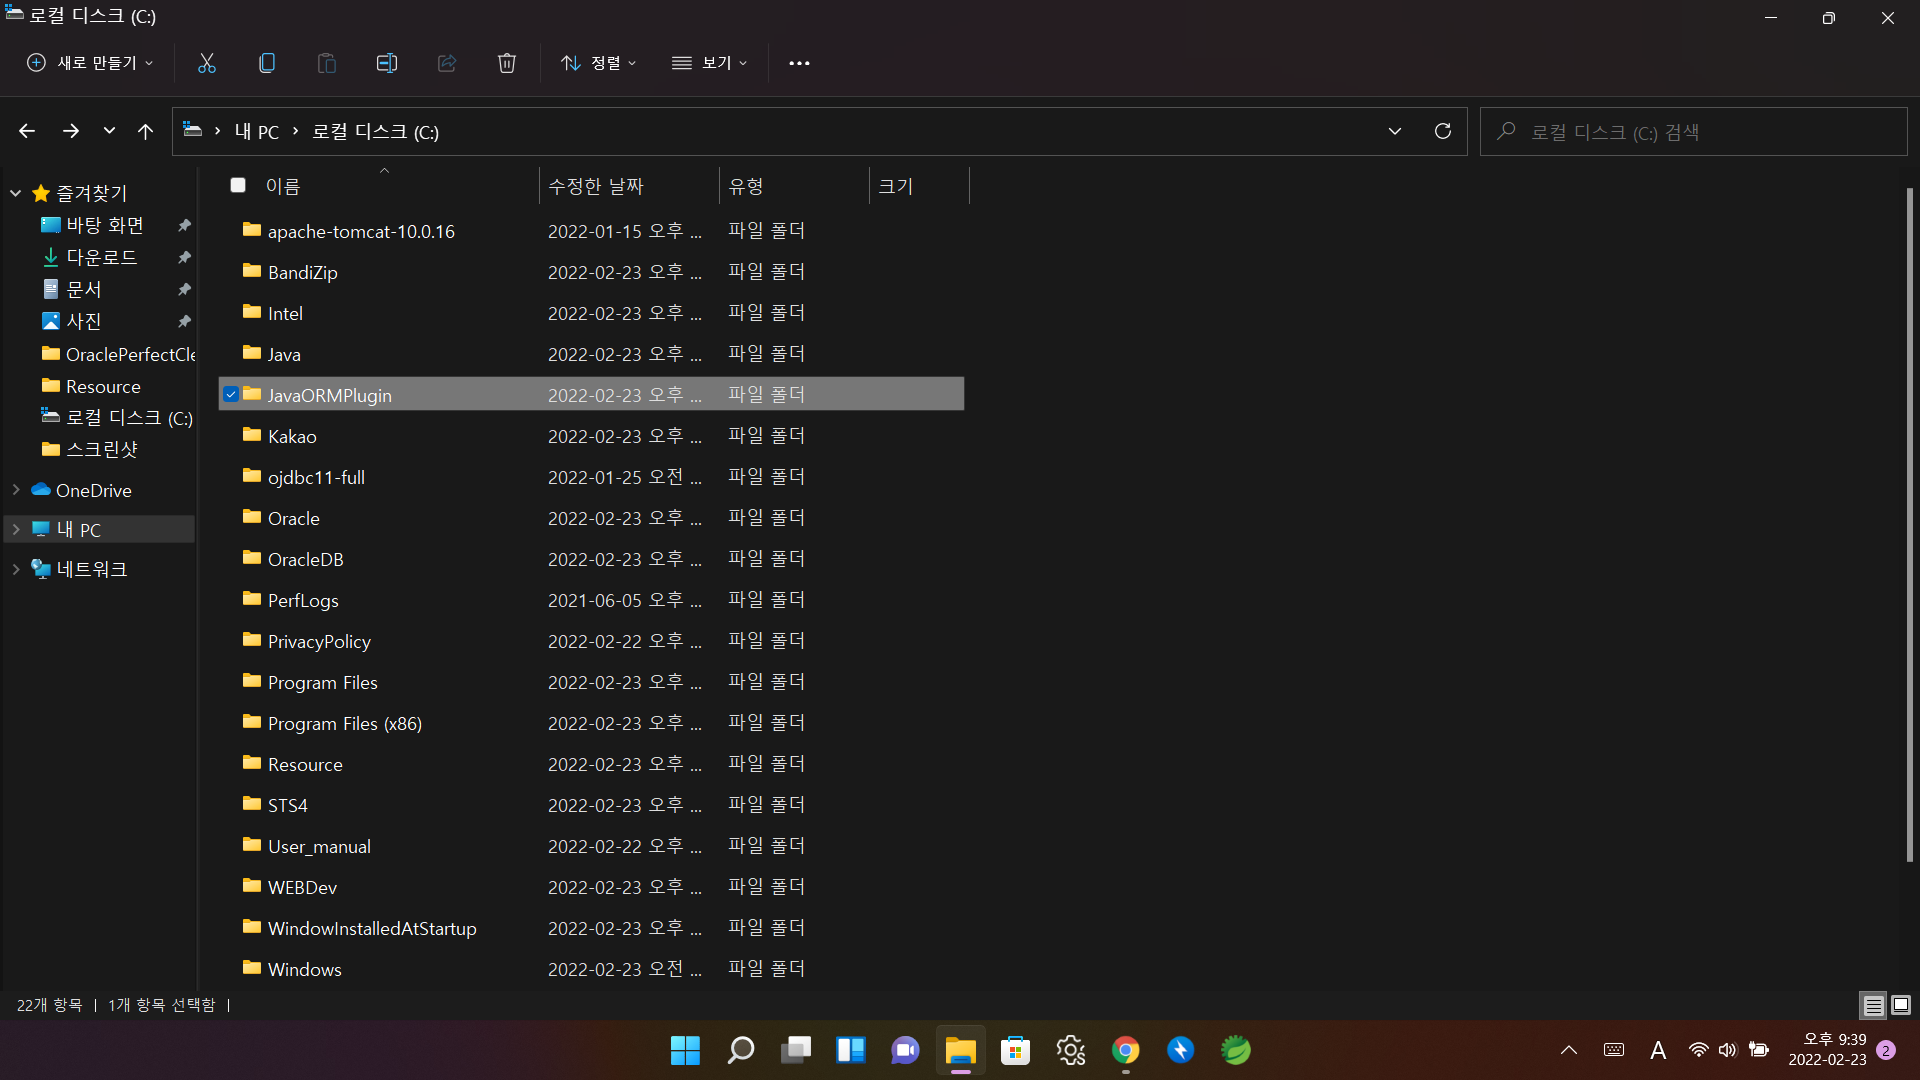Open the 정렬 sort dropdown
Image resolution: width=1920 pixels, height=1080 pixels.
598,63
